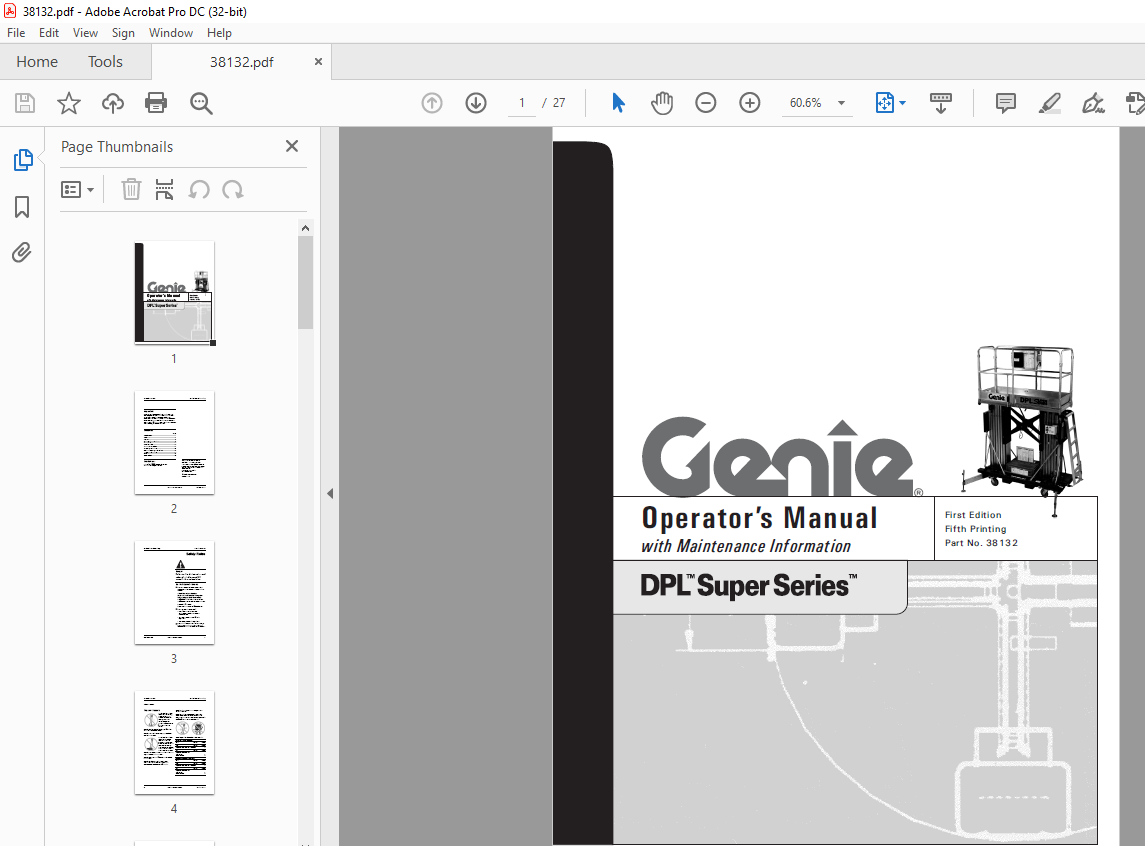Click the page break thumbnails icon
This screenshot has width=1145, height=846.
click(x=164, y=190)
